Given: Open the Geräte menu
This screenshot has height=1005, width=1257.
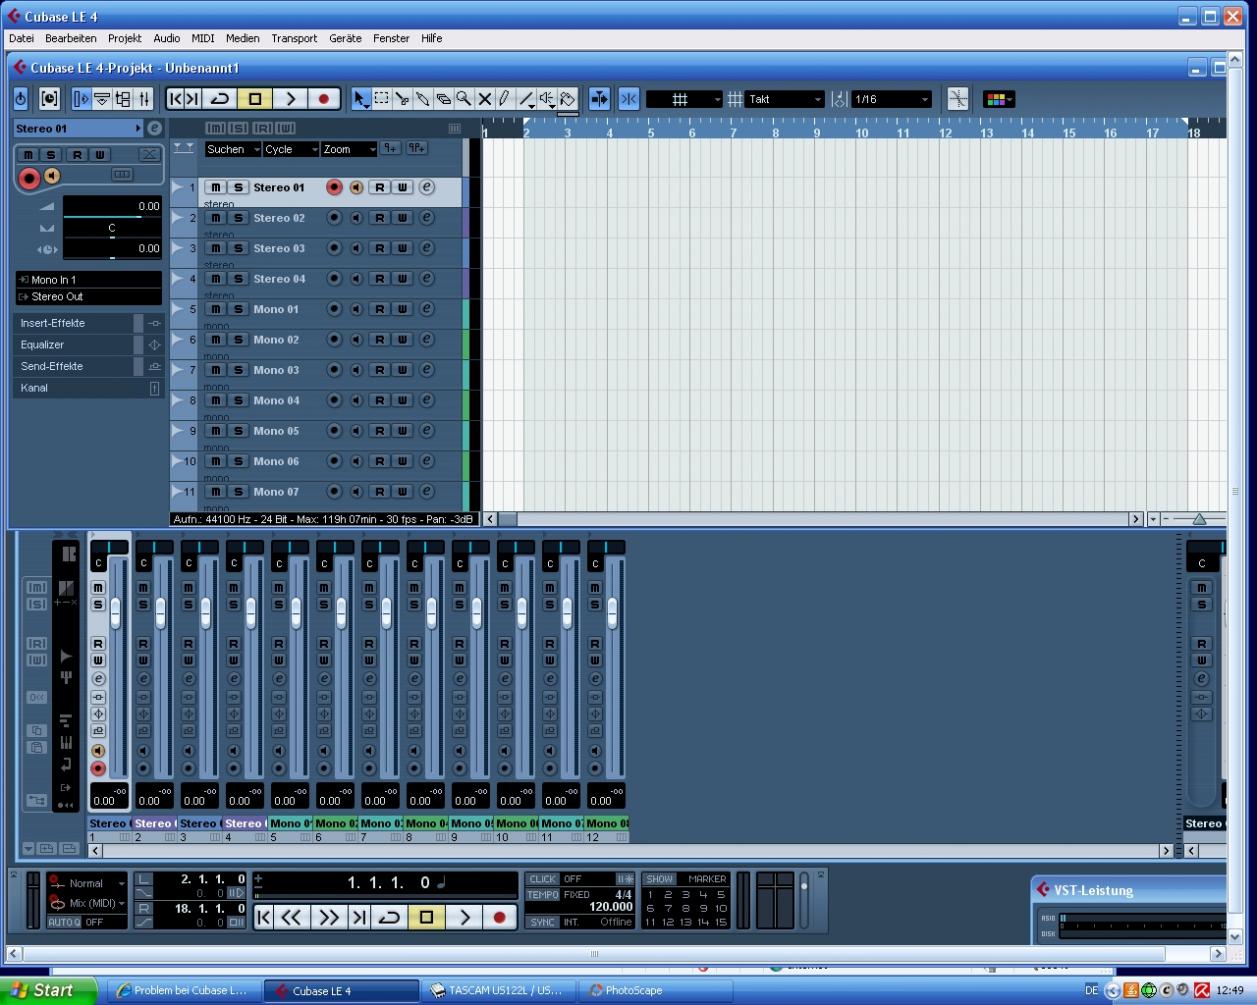Looking at the screenshot, I should click(x=345, y=38).
